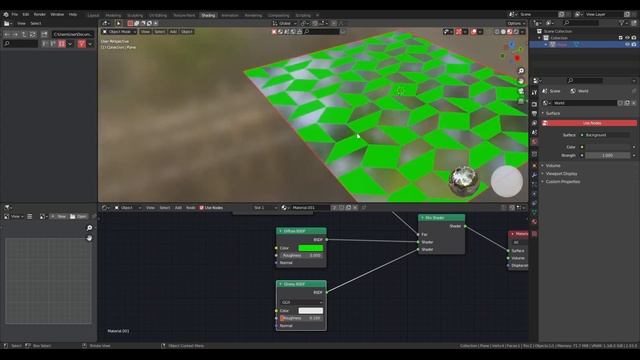Toggle viewport visibility eye for Plane object
The image size is (640, 360).
click(627, 44)
